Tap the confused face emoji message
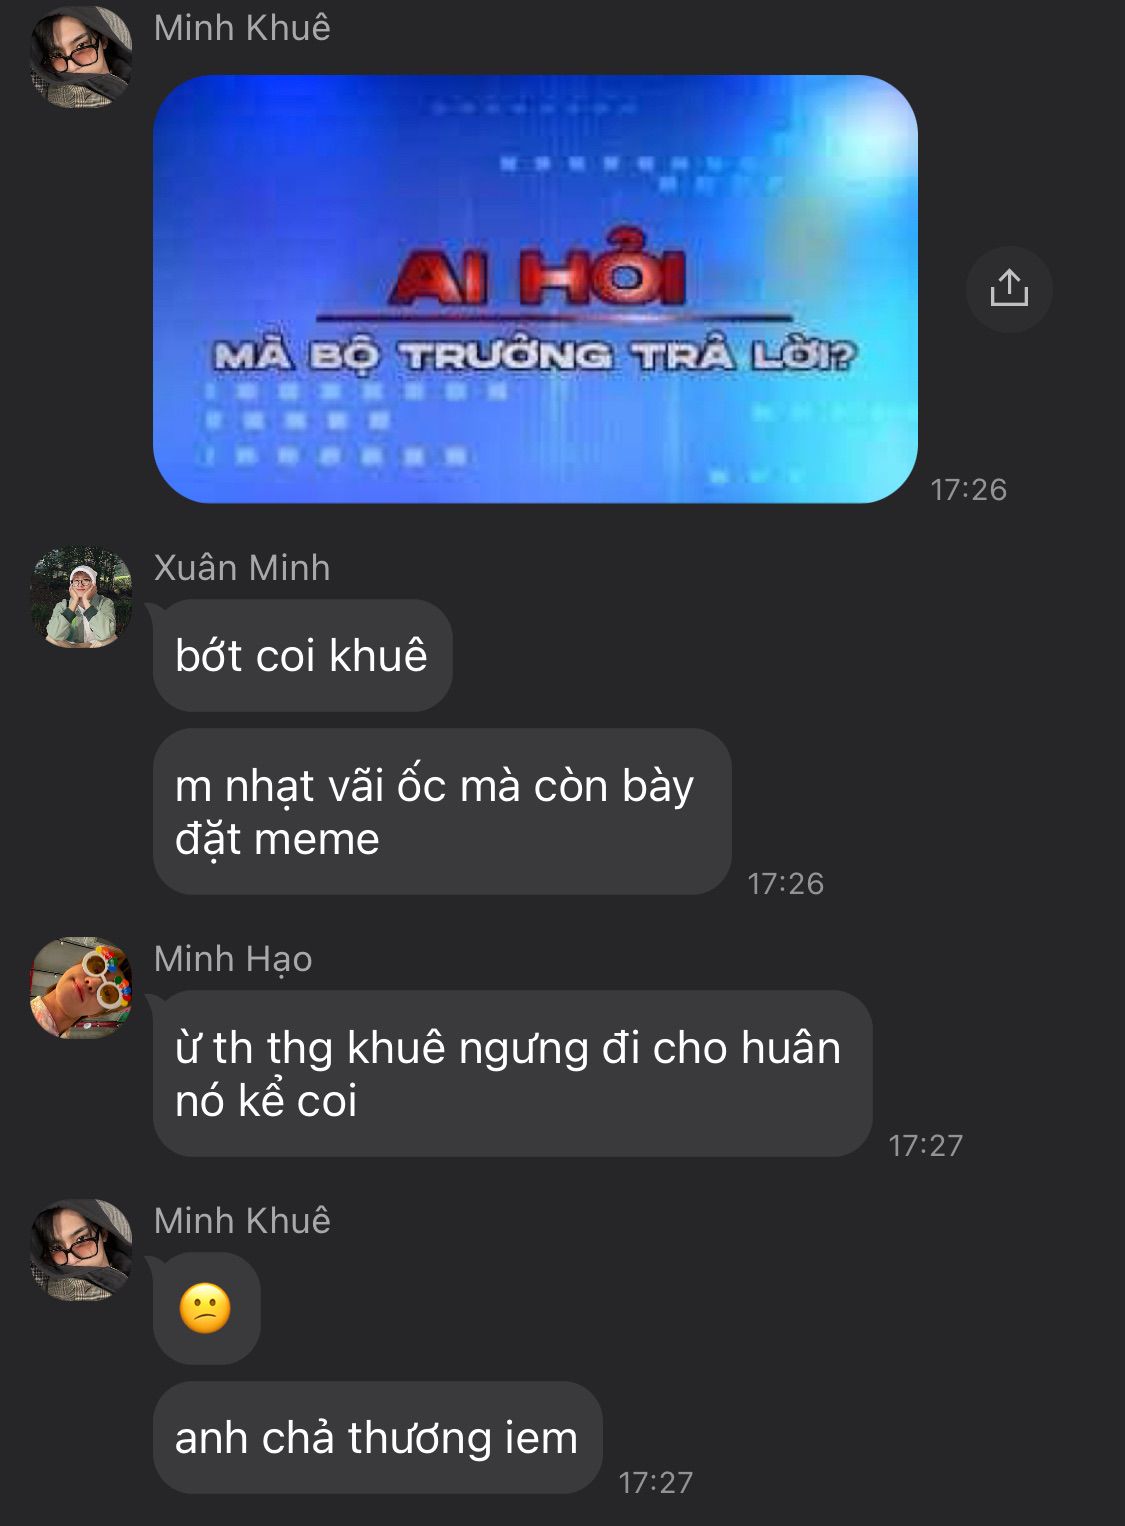Viewport: 1125px width, 1526px height. (x=206, y=1308)
